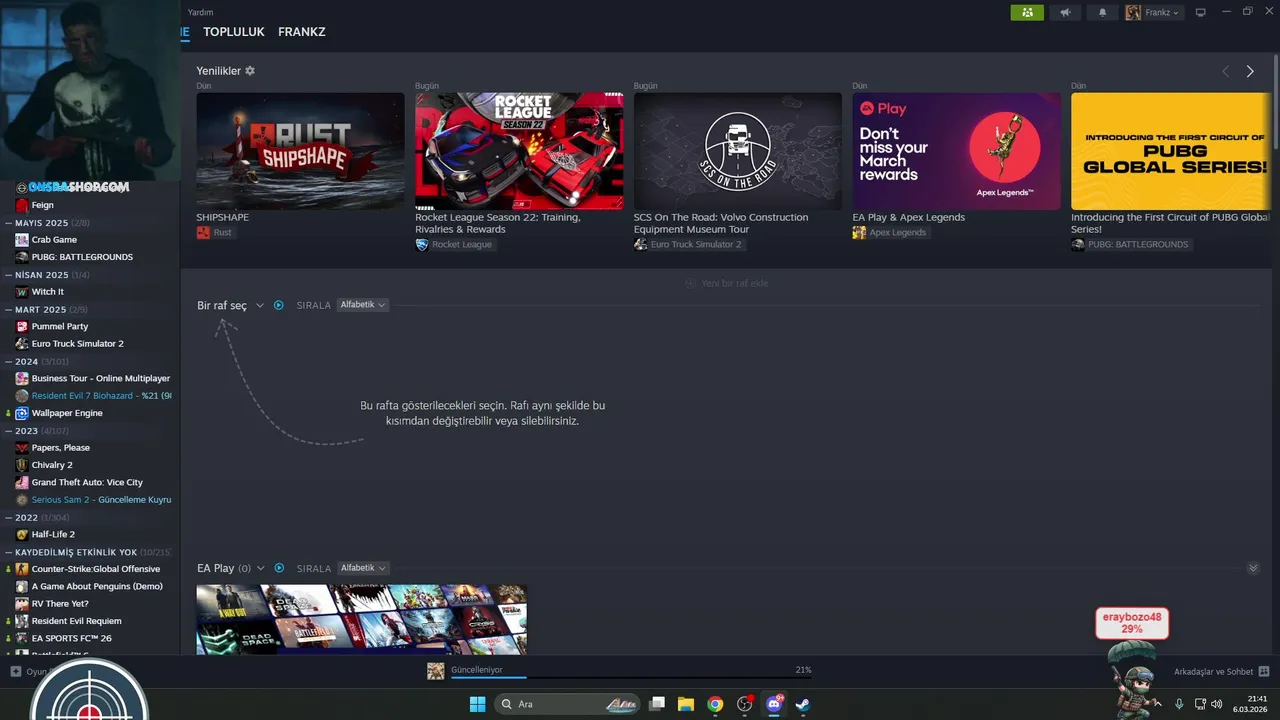
Task: Click the updating game's download icon
Action: 436,671
